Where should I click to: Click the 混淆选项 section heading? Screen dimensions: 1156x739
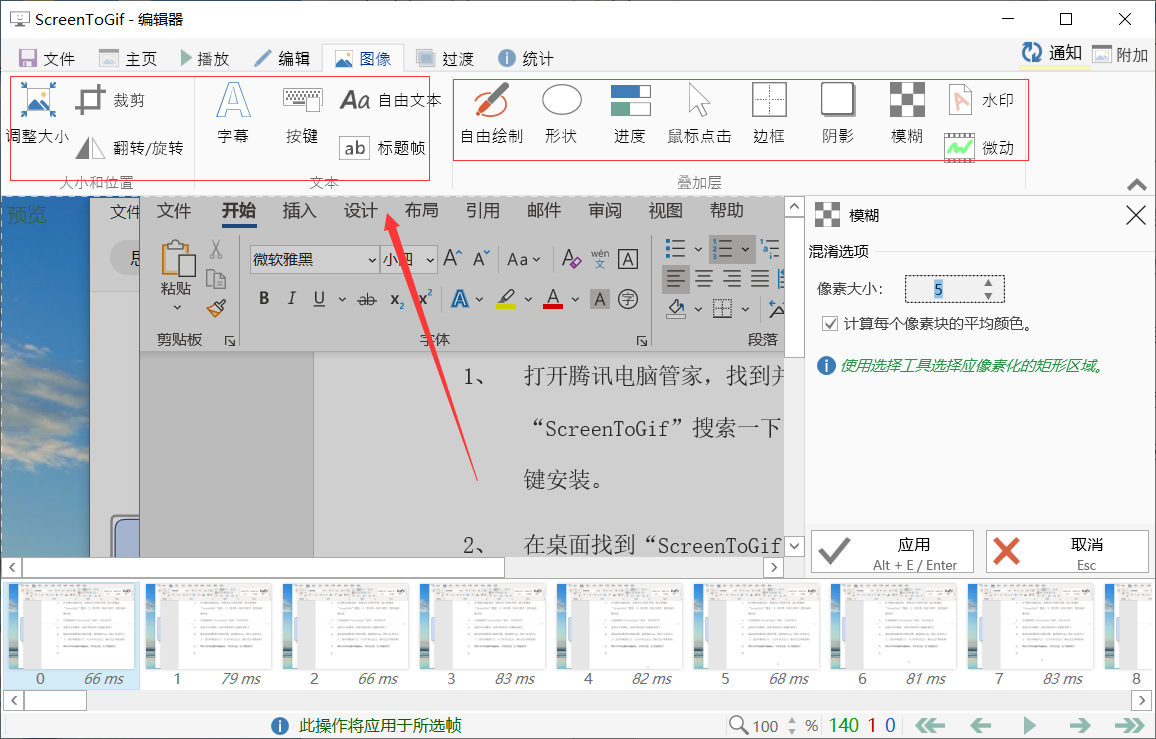[838, 251]
